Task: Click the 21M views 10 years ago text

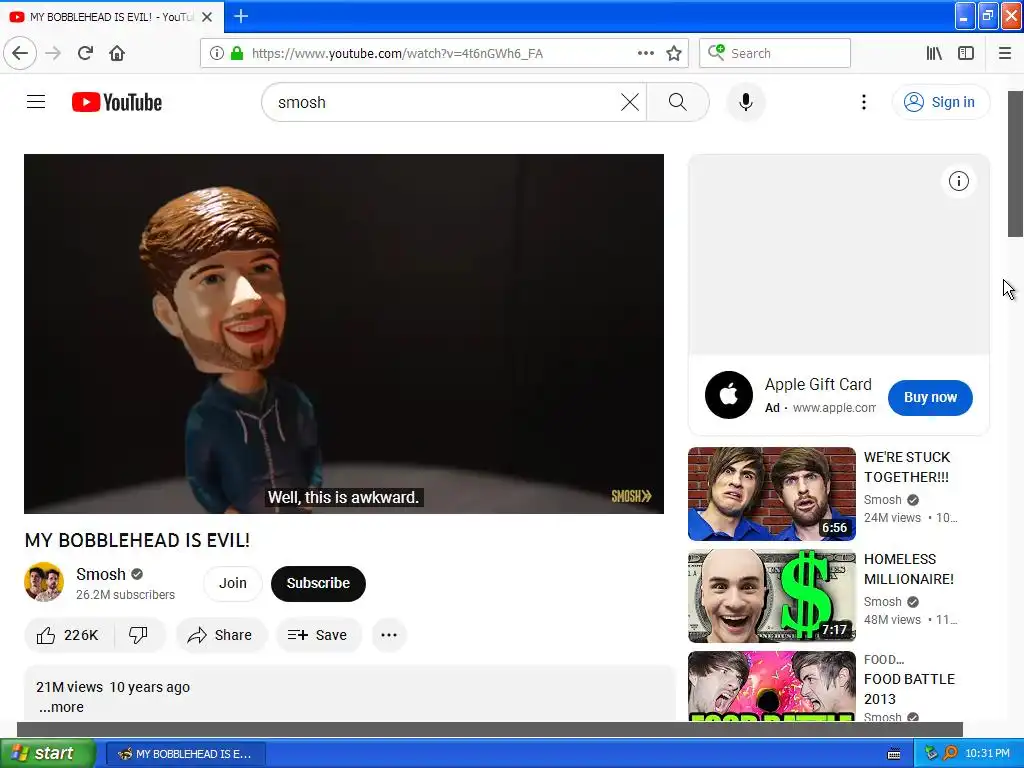Action: pyautogui.click(x=113, y=687)
